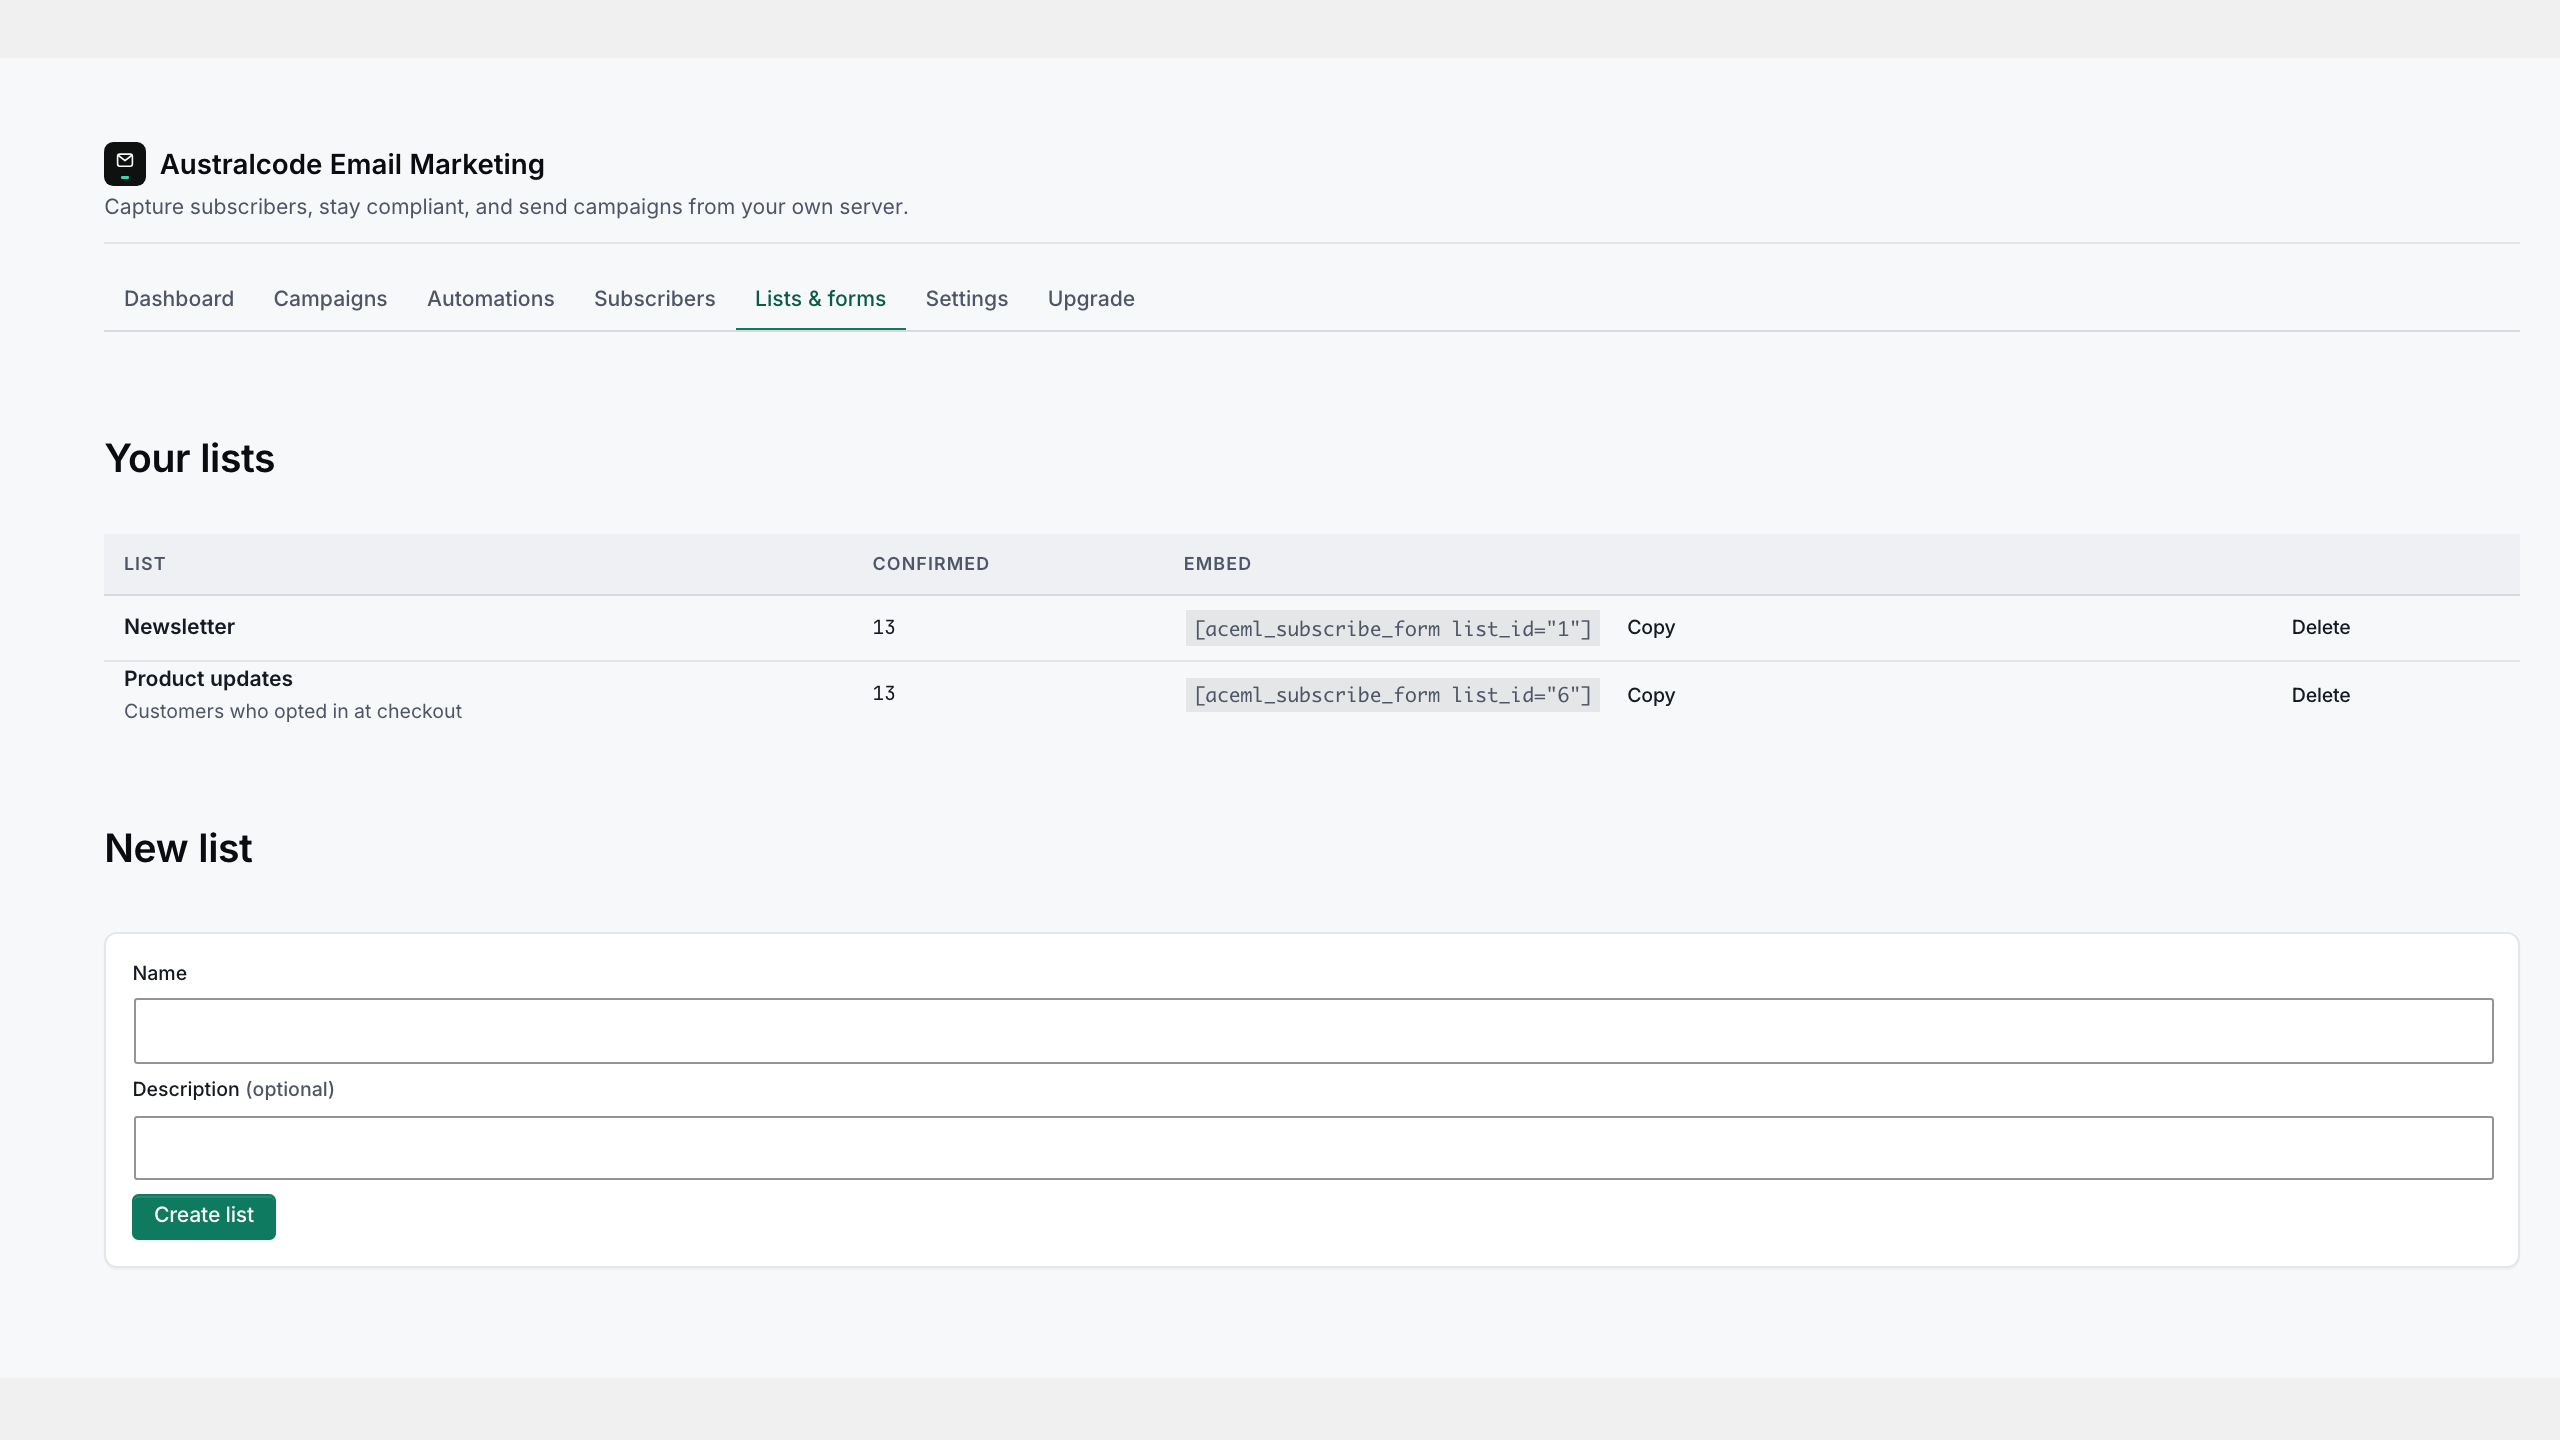Go to the Automations tab
Image resolution: width=2560 pixels, height=1440 pixels.
tap(490, 299)
